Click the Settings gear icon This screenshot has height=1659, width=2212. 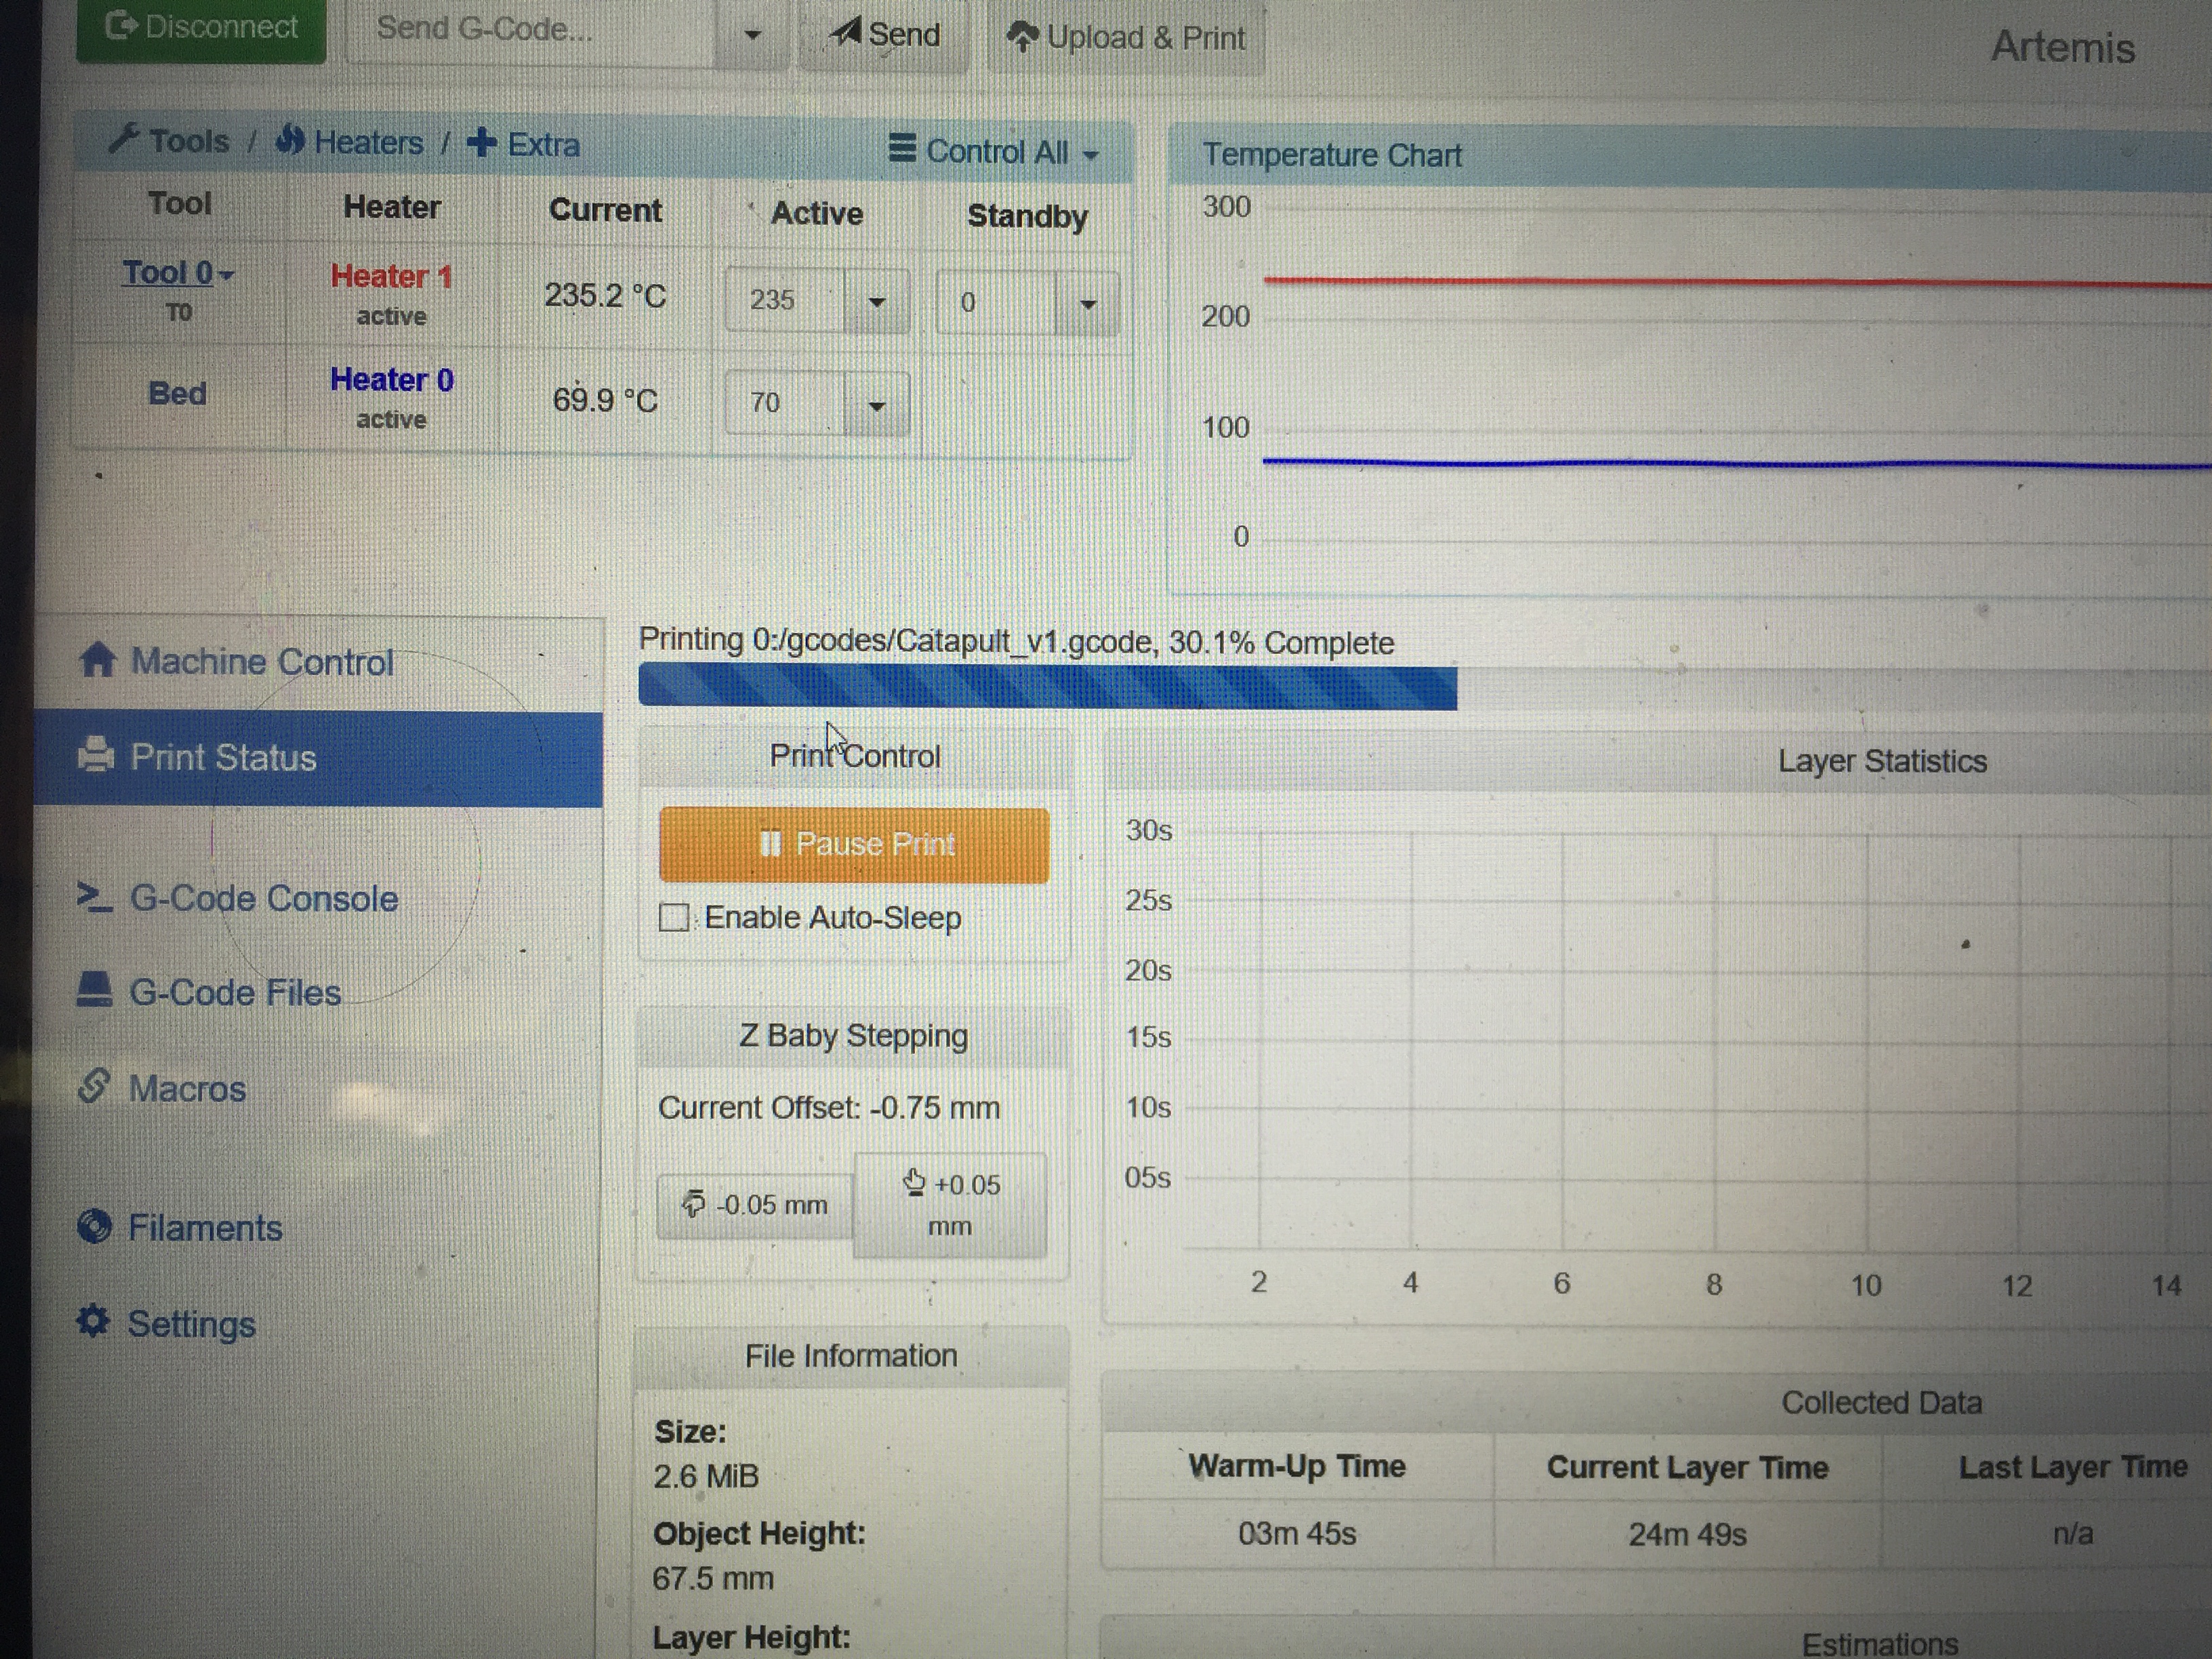(x=93, y=1321)
